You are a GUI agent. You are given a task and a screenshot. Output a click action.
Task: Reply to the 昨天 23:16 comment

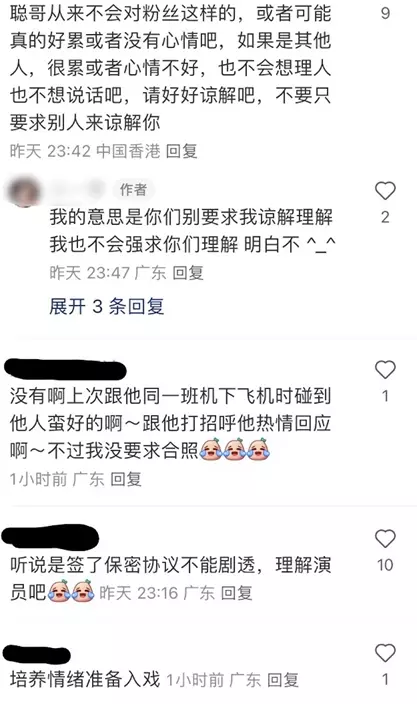click(236, 593)
